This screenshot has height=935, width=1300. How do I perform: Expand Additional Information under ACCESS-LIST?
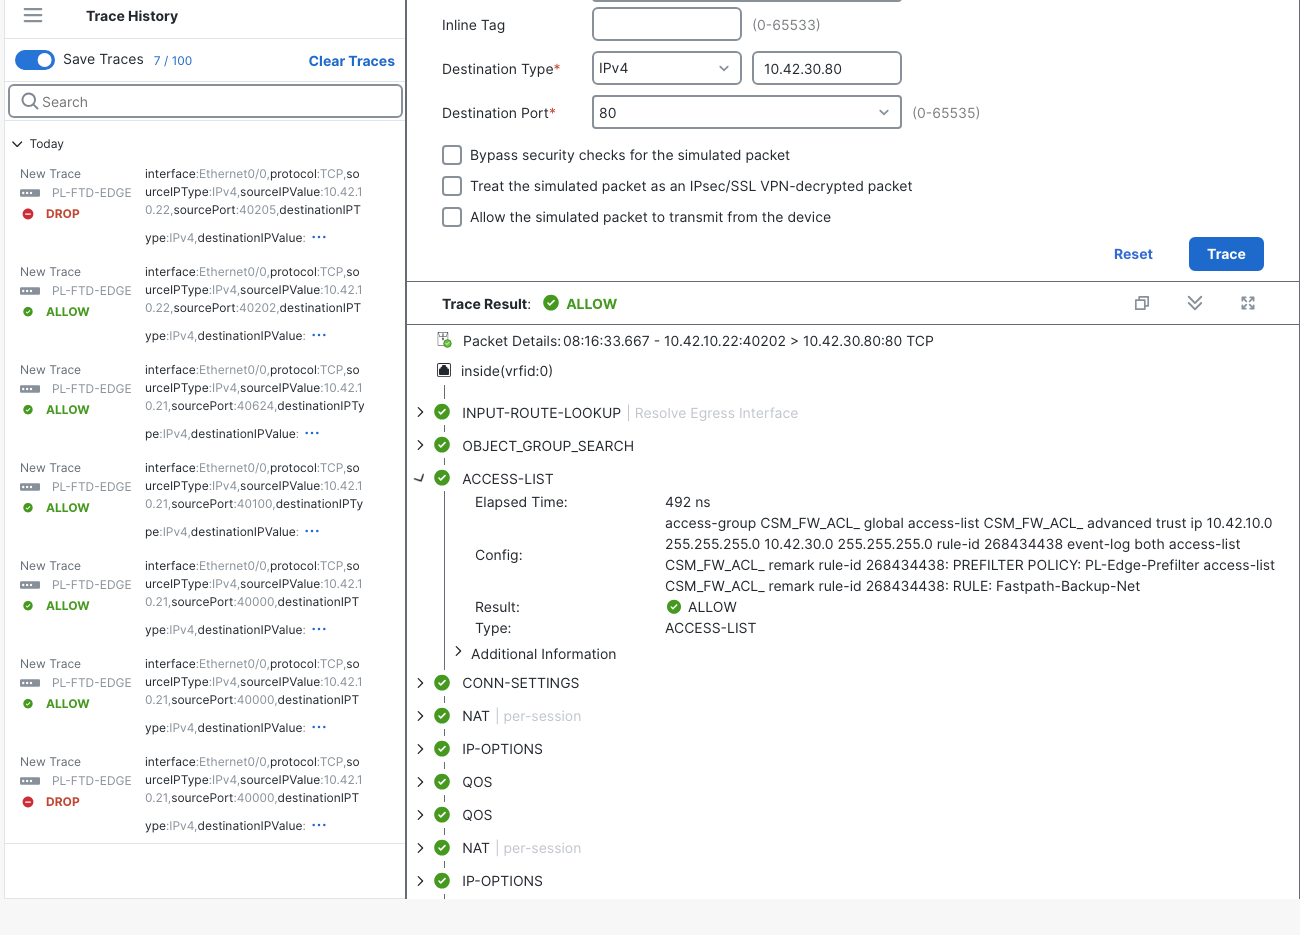pyautogui.click(x=458, y=652)
